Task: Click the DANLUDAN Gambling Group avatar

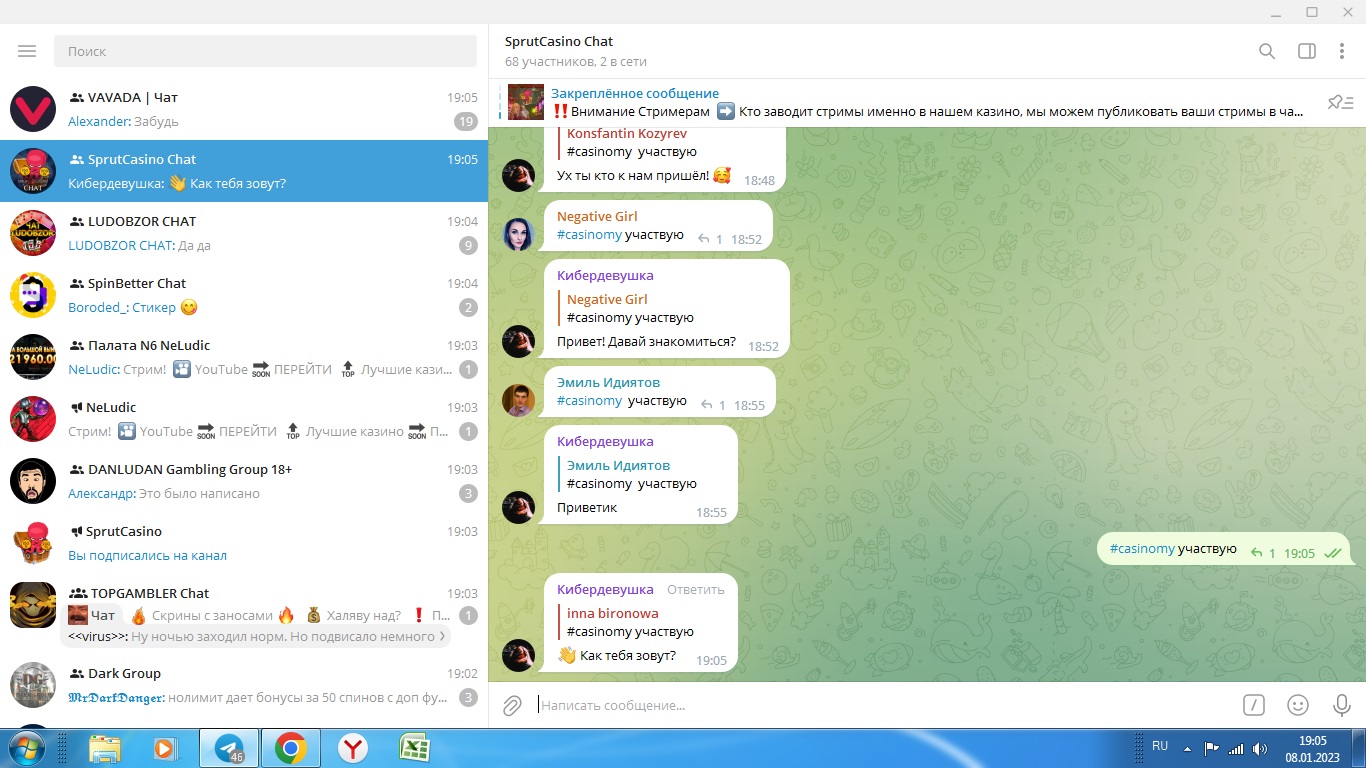Action: click(33, 481)
